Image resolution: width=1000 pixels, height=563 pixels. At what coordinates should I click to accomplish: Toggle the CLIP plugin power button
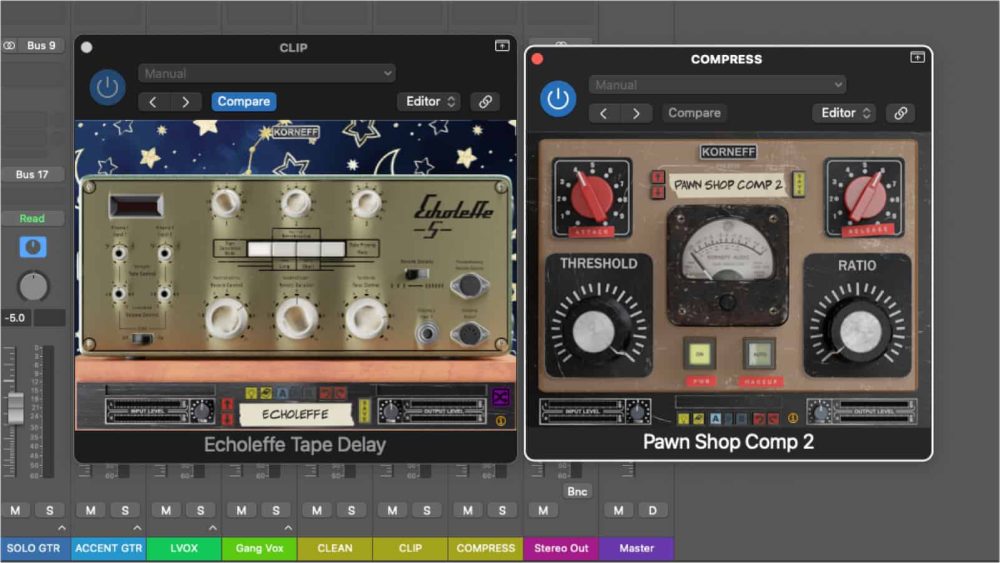pos(107,87)
